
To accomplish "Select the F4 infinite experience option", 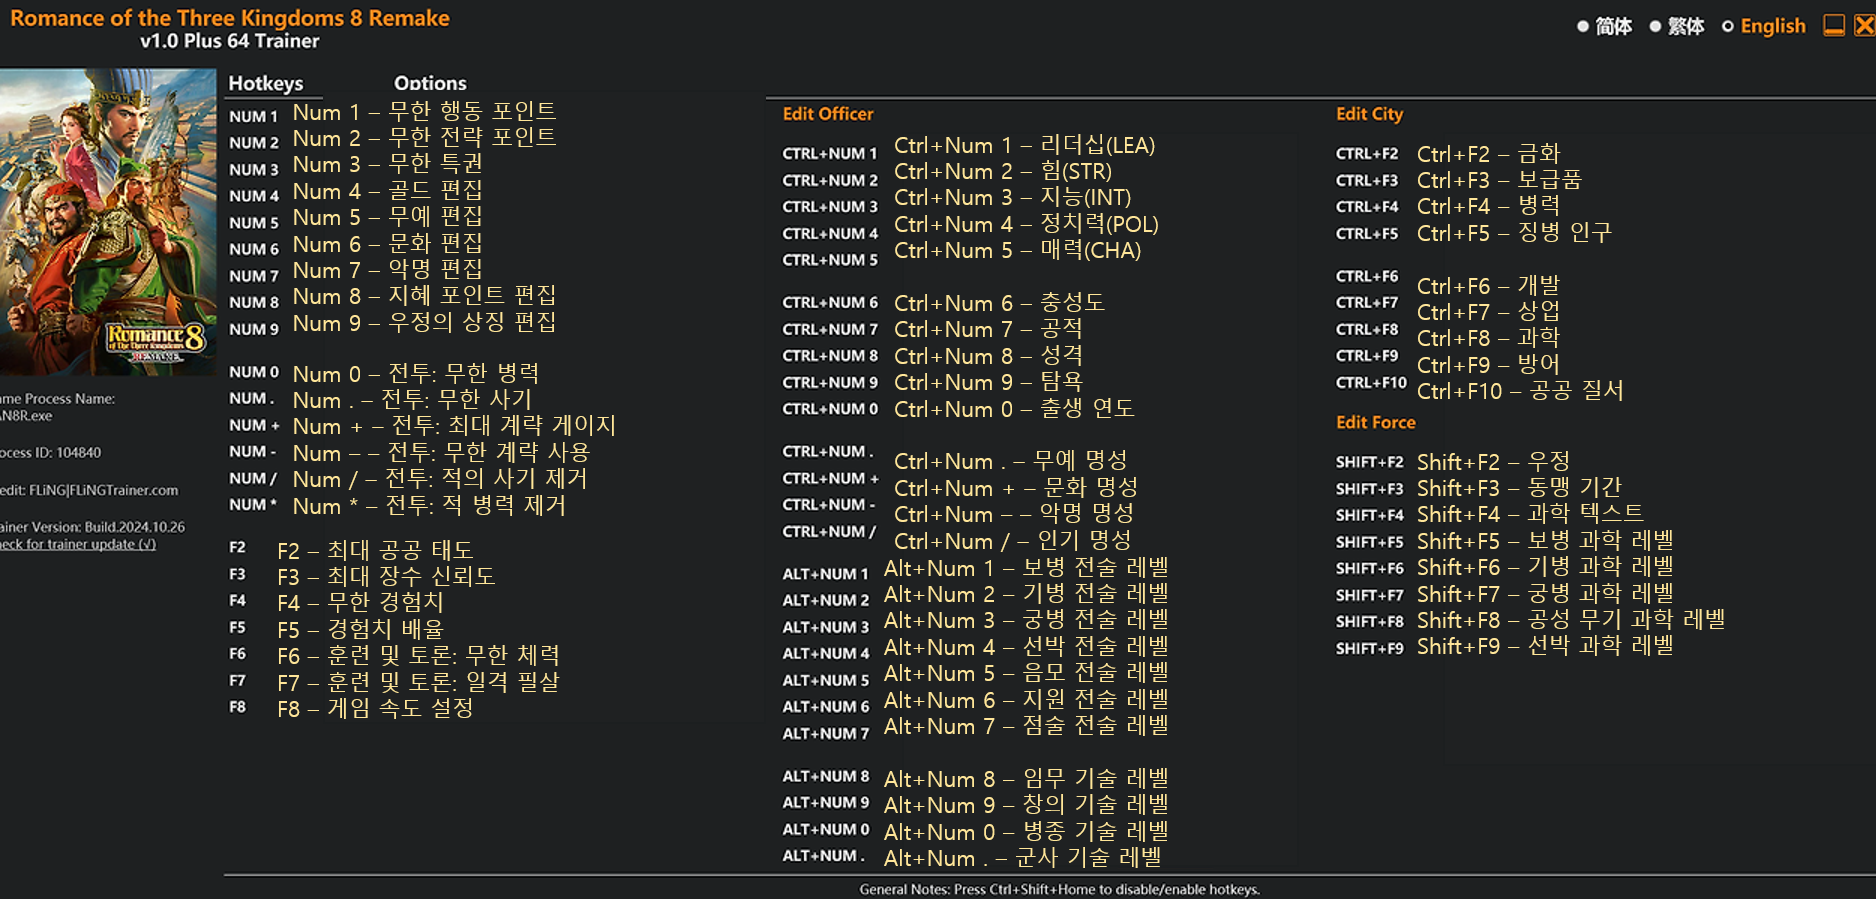I will click(x=360, y=602).
